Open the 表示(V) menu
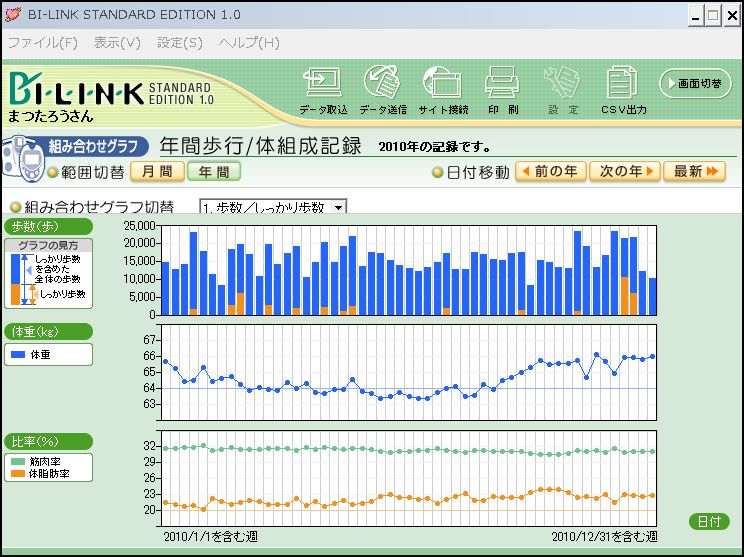This screenshot has height=557, width=744. tap(117, 43)
